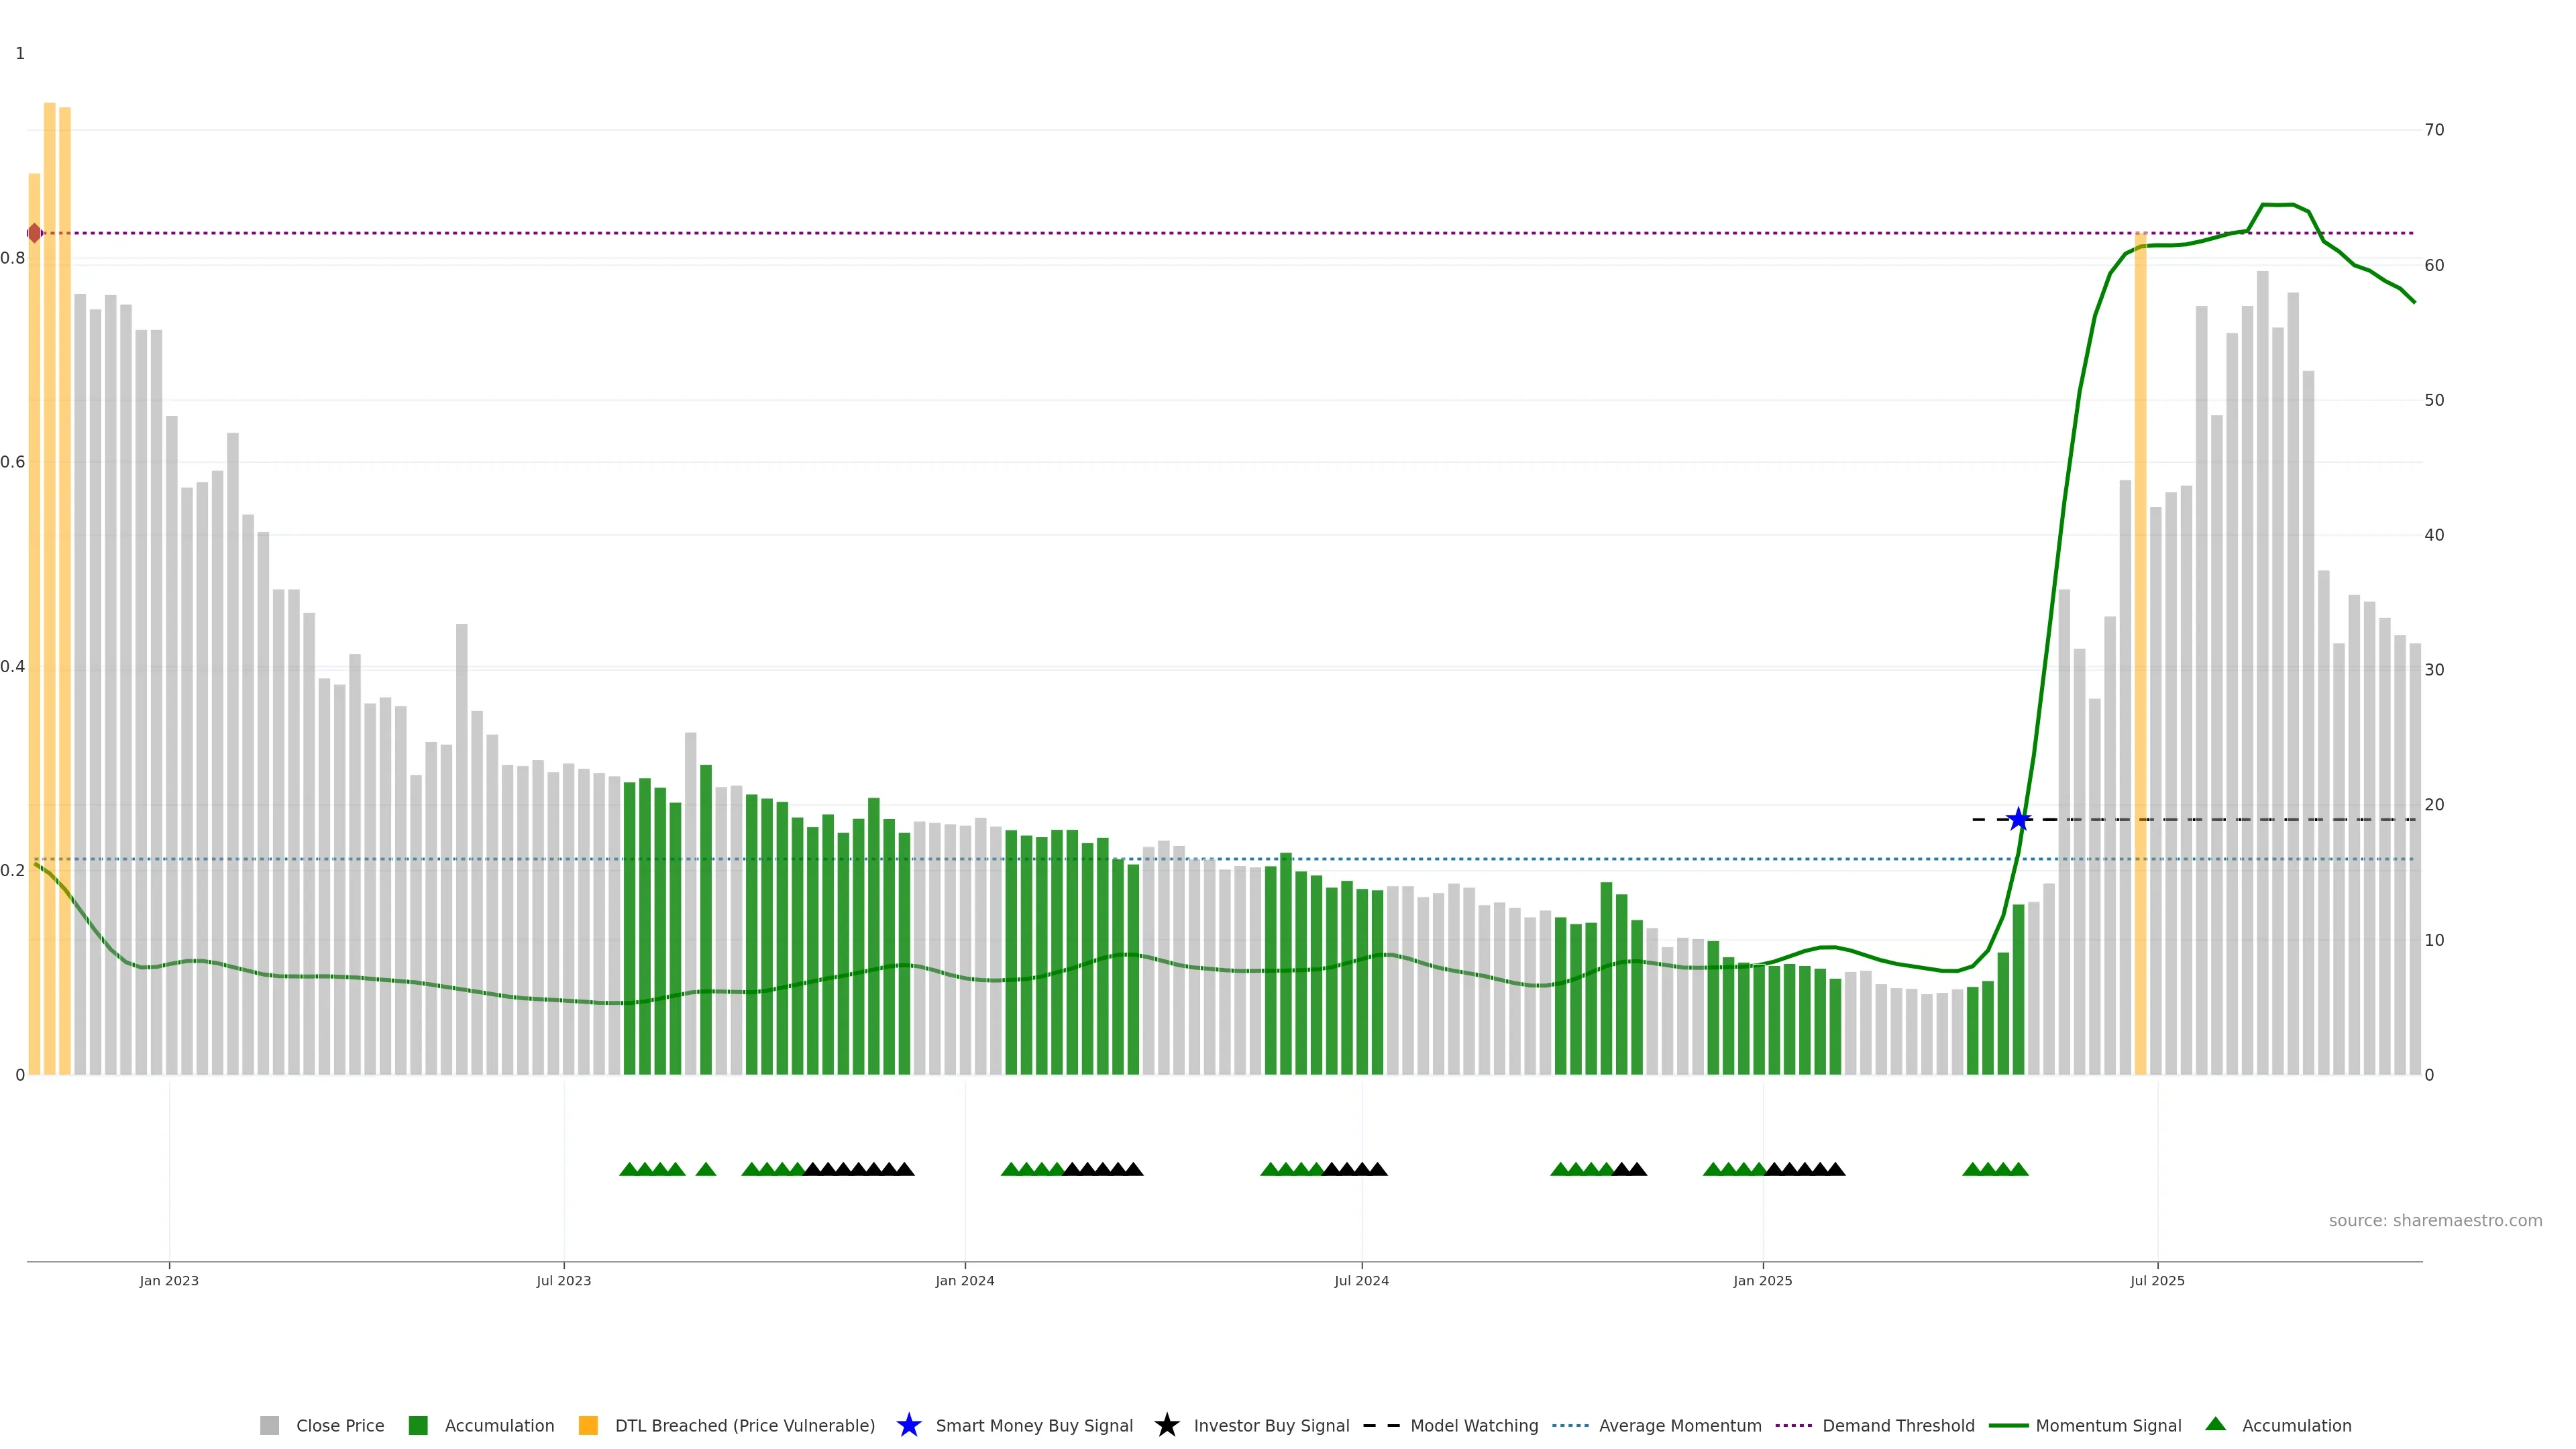The height and width of the screenshot is (1449, 2576).
Task: Click the green Accumulation triangle in legend
Action: click(x=2215, y=1424)
